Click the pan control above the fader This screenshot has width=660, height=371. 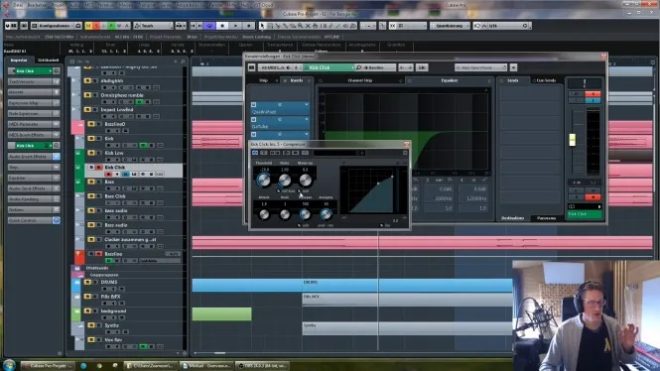(584, 83)
